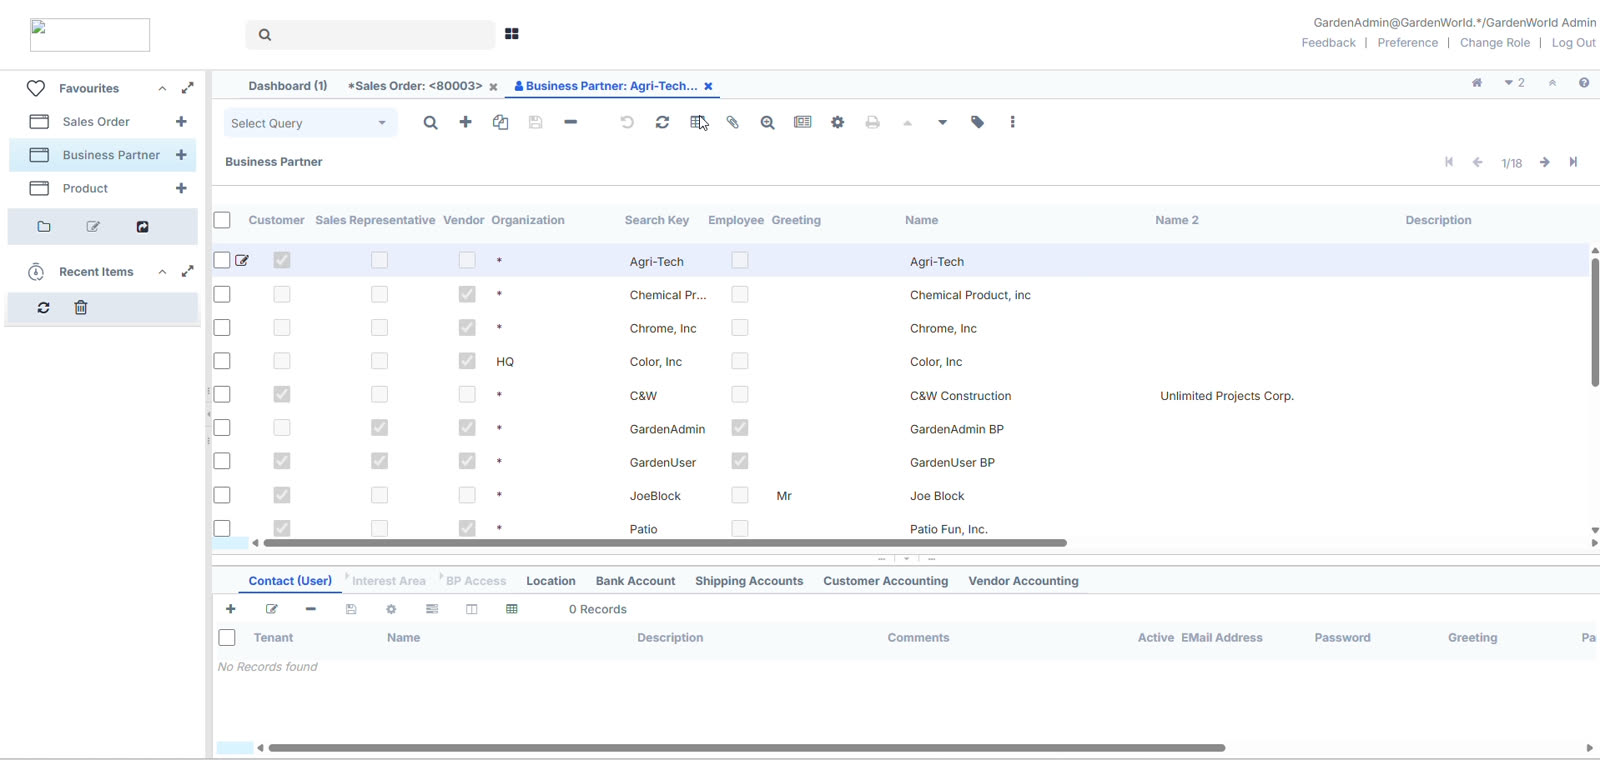Jump to the last record
The width and height of the screenshot is (1600, 760).
coord(1573,162)
